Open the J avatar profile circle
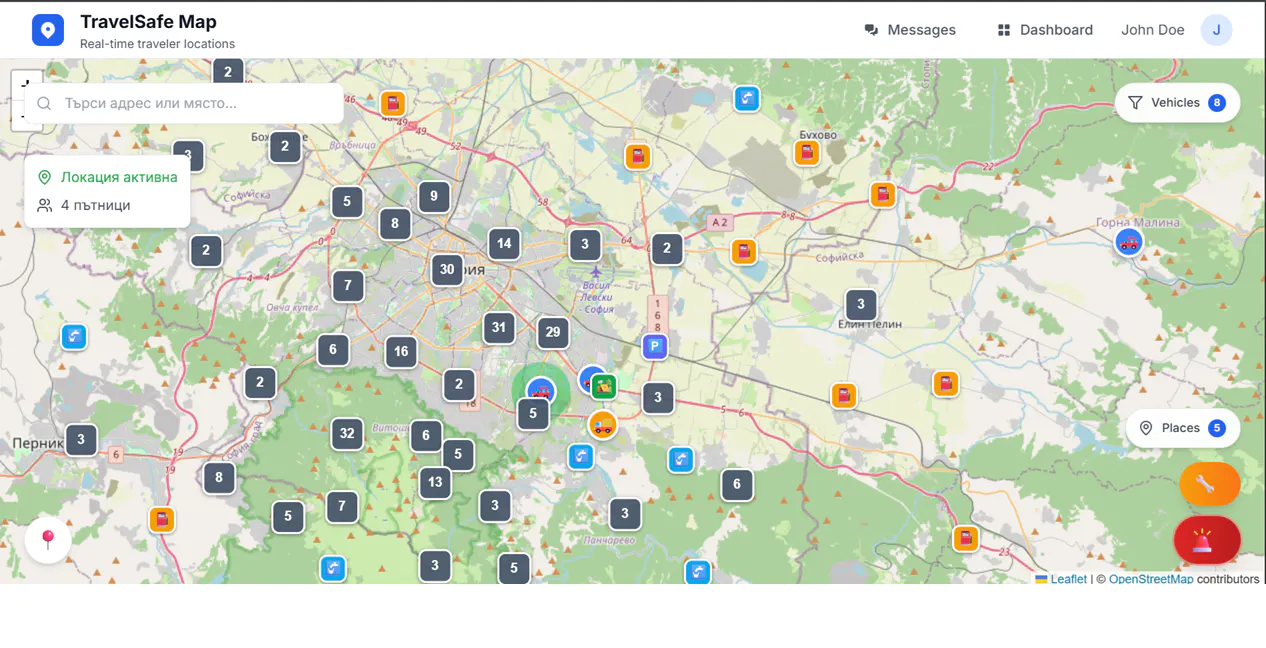This screenshot has width=1266, height=648. pyautogui.click(x=1216, y=30)
